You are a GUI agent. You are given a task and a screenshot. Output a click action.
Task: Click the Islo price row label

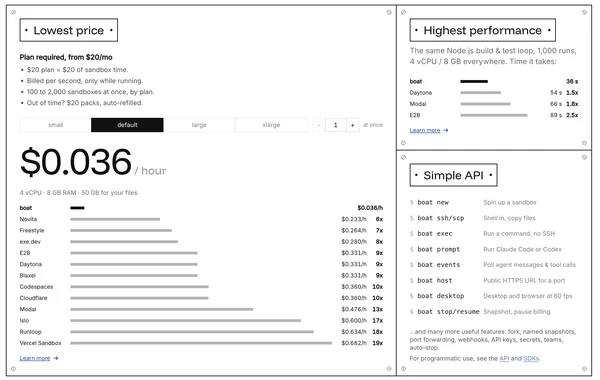pos(24,321)
